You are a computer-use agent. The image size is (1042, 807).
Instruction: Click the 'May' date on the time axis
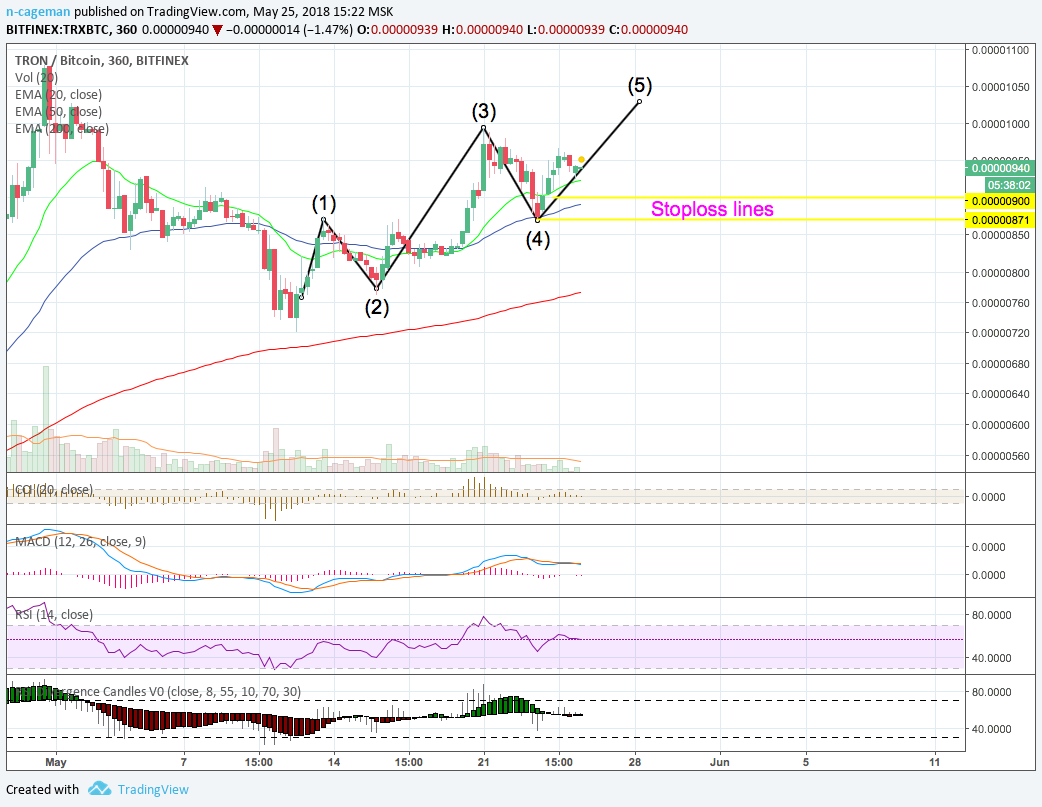pos(56,762)
